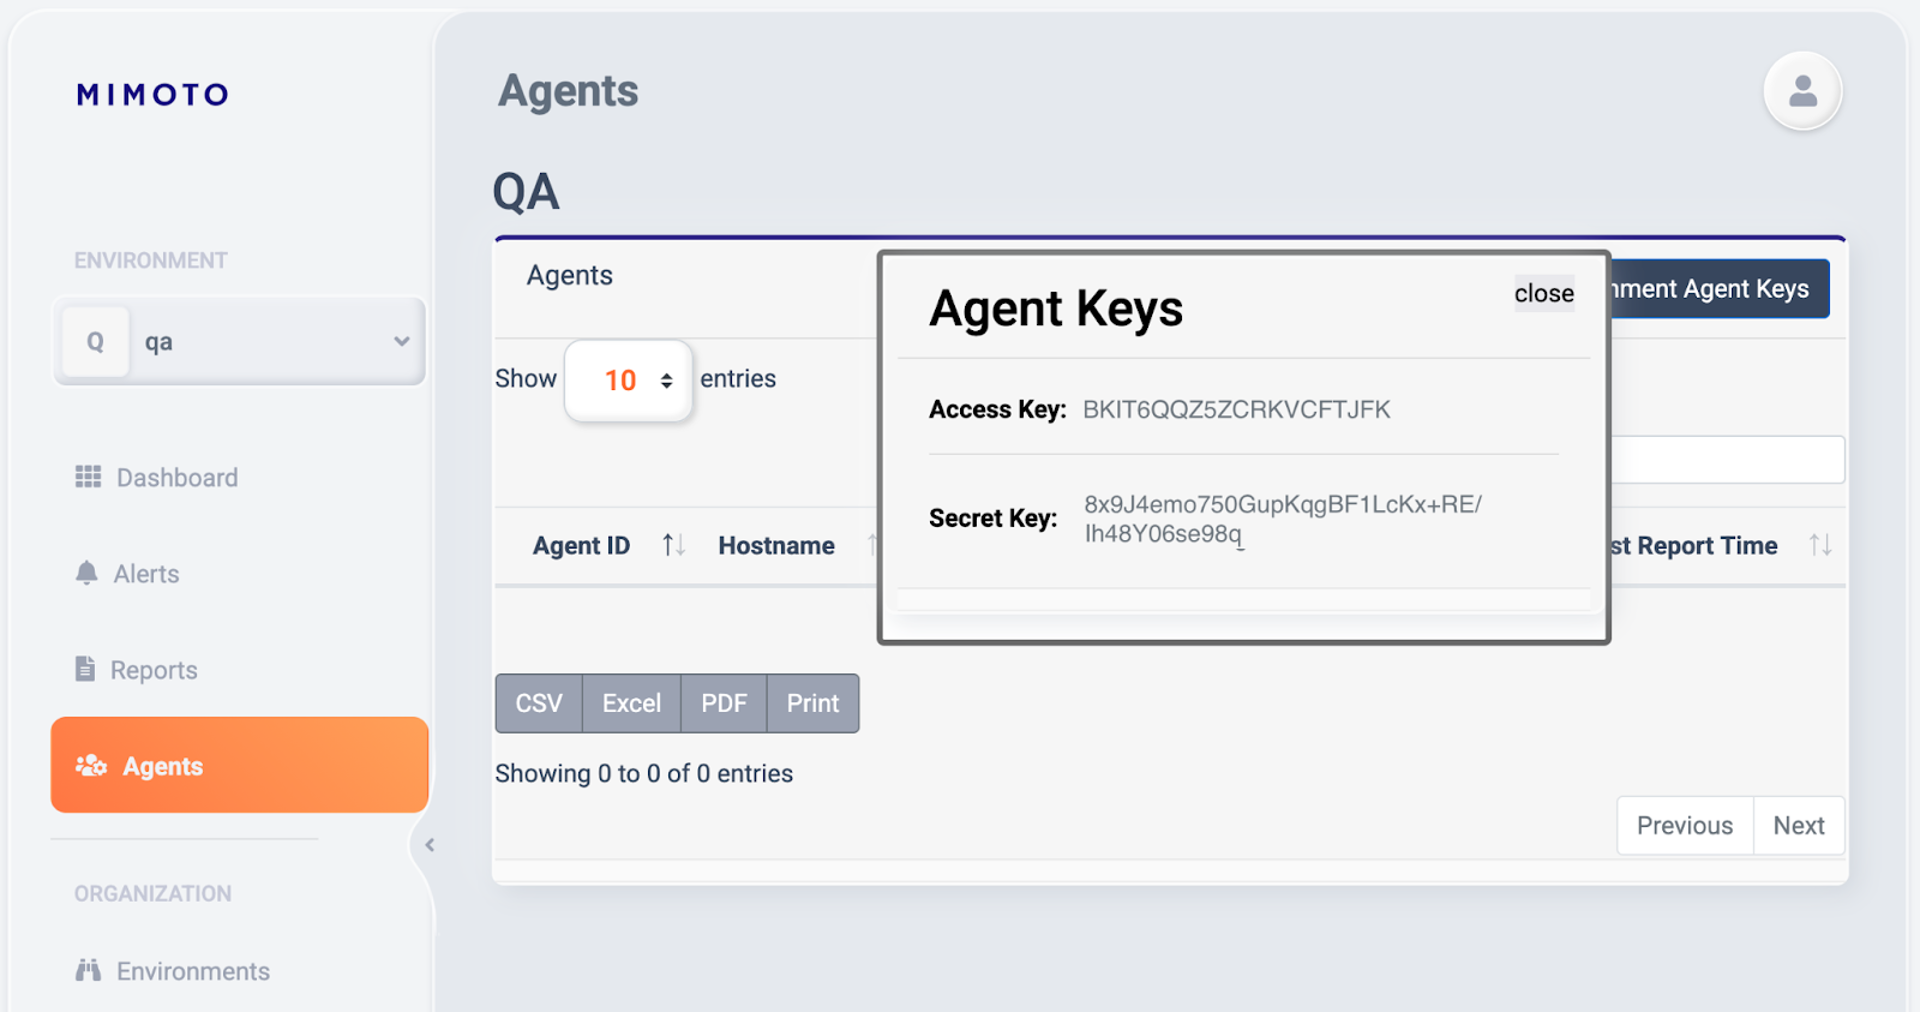Image resolution: width=1920 pixels, height=1012 pixels.
Task: Open the Dashboard from the sidebar icon
Action: [x=90, y=477]
